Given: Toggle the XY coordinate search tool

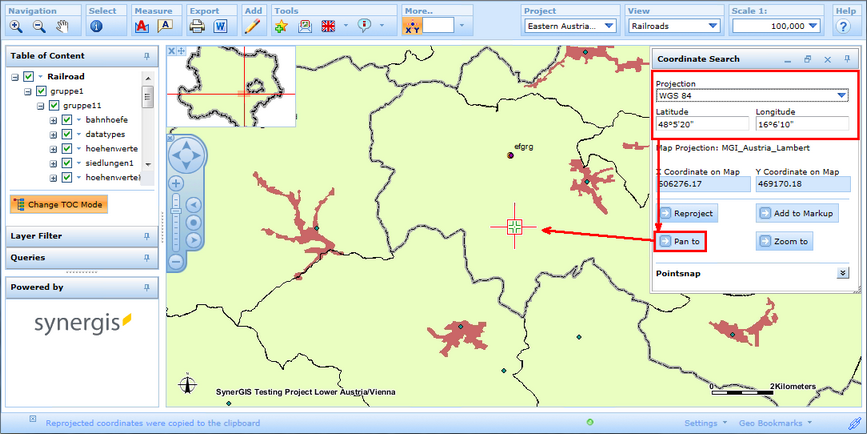Looking at the screenshot, I should click(412, 26).
